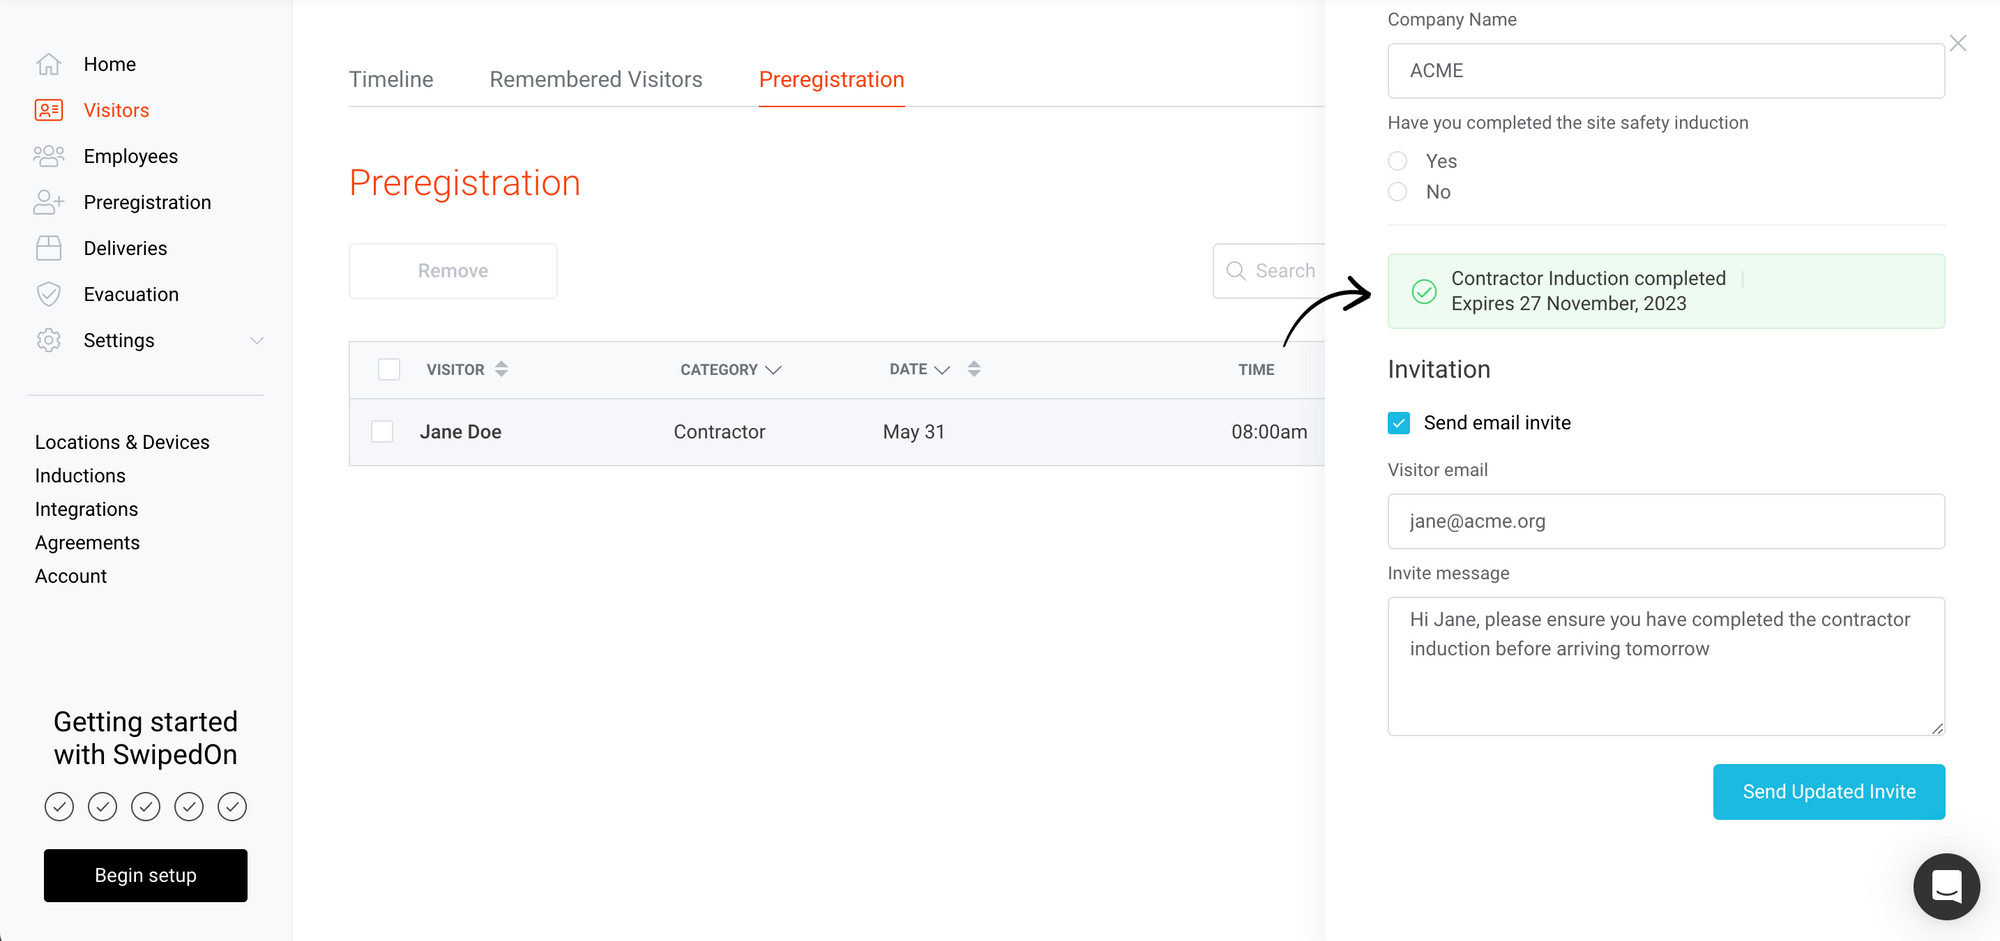The height and width of the screenshot is (941, 2000).
Task: Select the Yes safety induction radio button
Action: point(1397,161)
